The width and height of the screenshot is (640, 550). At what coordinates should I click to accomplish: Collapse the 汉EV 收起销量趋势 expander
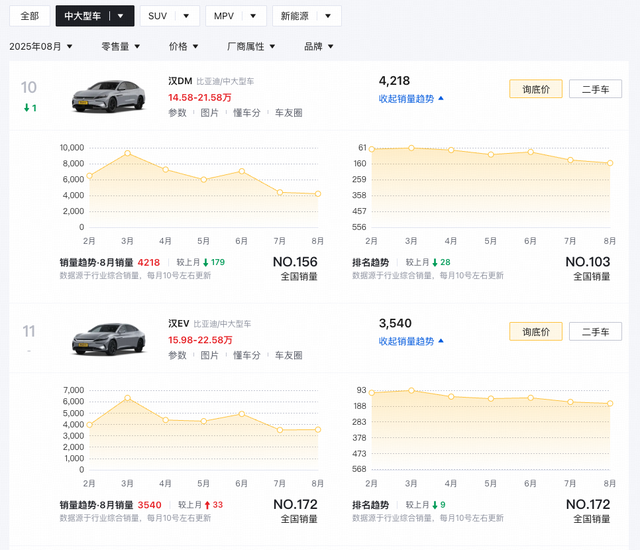(411, 341)
